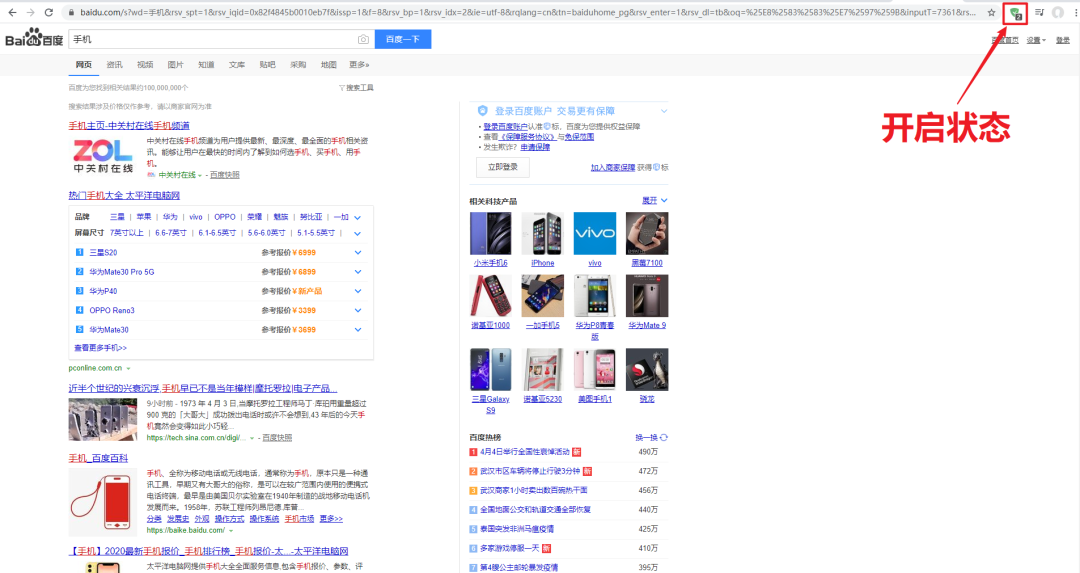The height and width of the screenshot is (573, 1080).
Task: Open the 手机_百度百科 result
Action: click(x=98, y=458)
